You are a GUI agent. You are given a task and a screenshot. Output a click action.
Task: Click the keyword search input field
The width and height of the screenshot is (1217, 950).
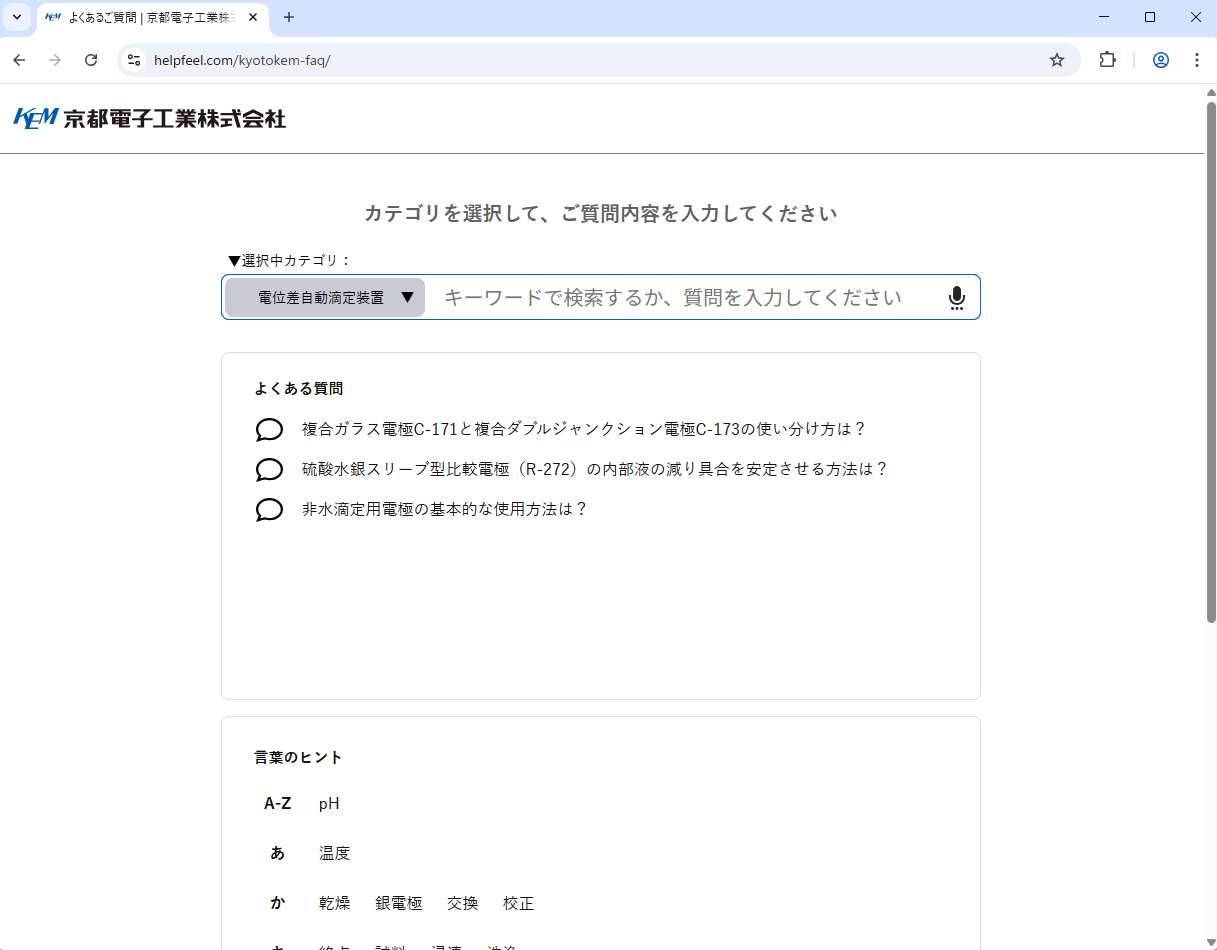[x=680, y=298]
